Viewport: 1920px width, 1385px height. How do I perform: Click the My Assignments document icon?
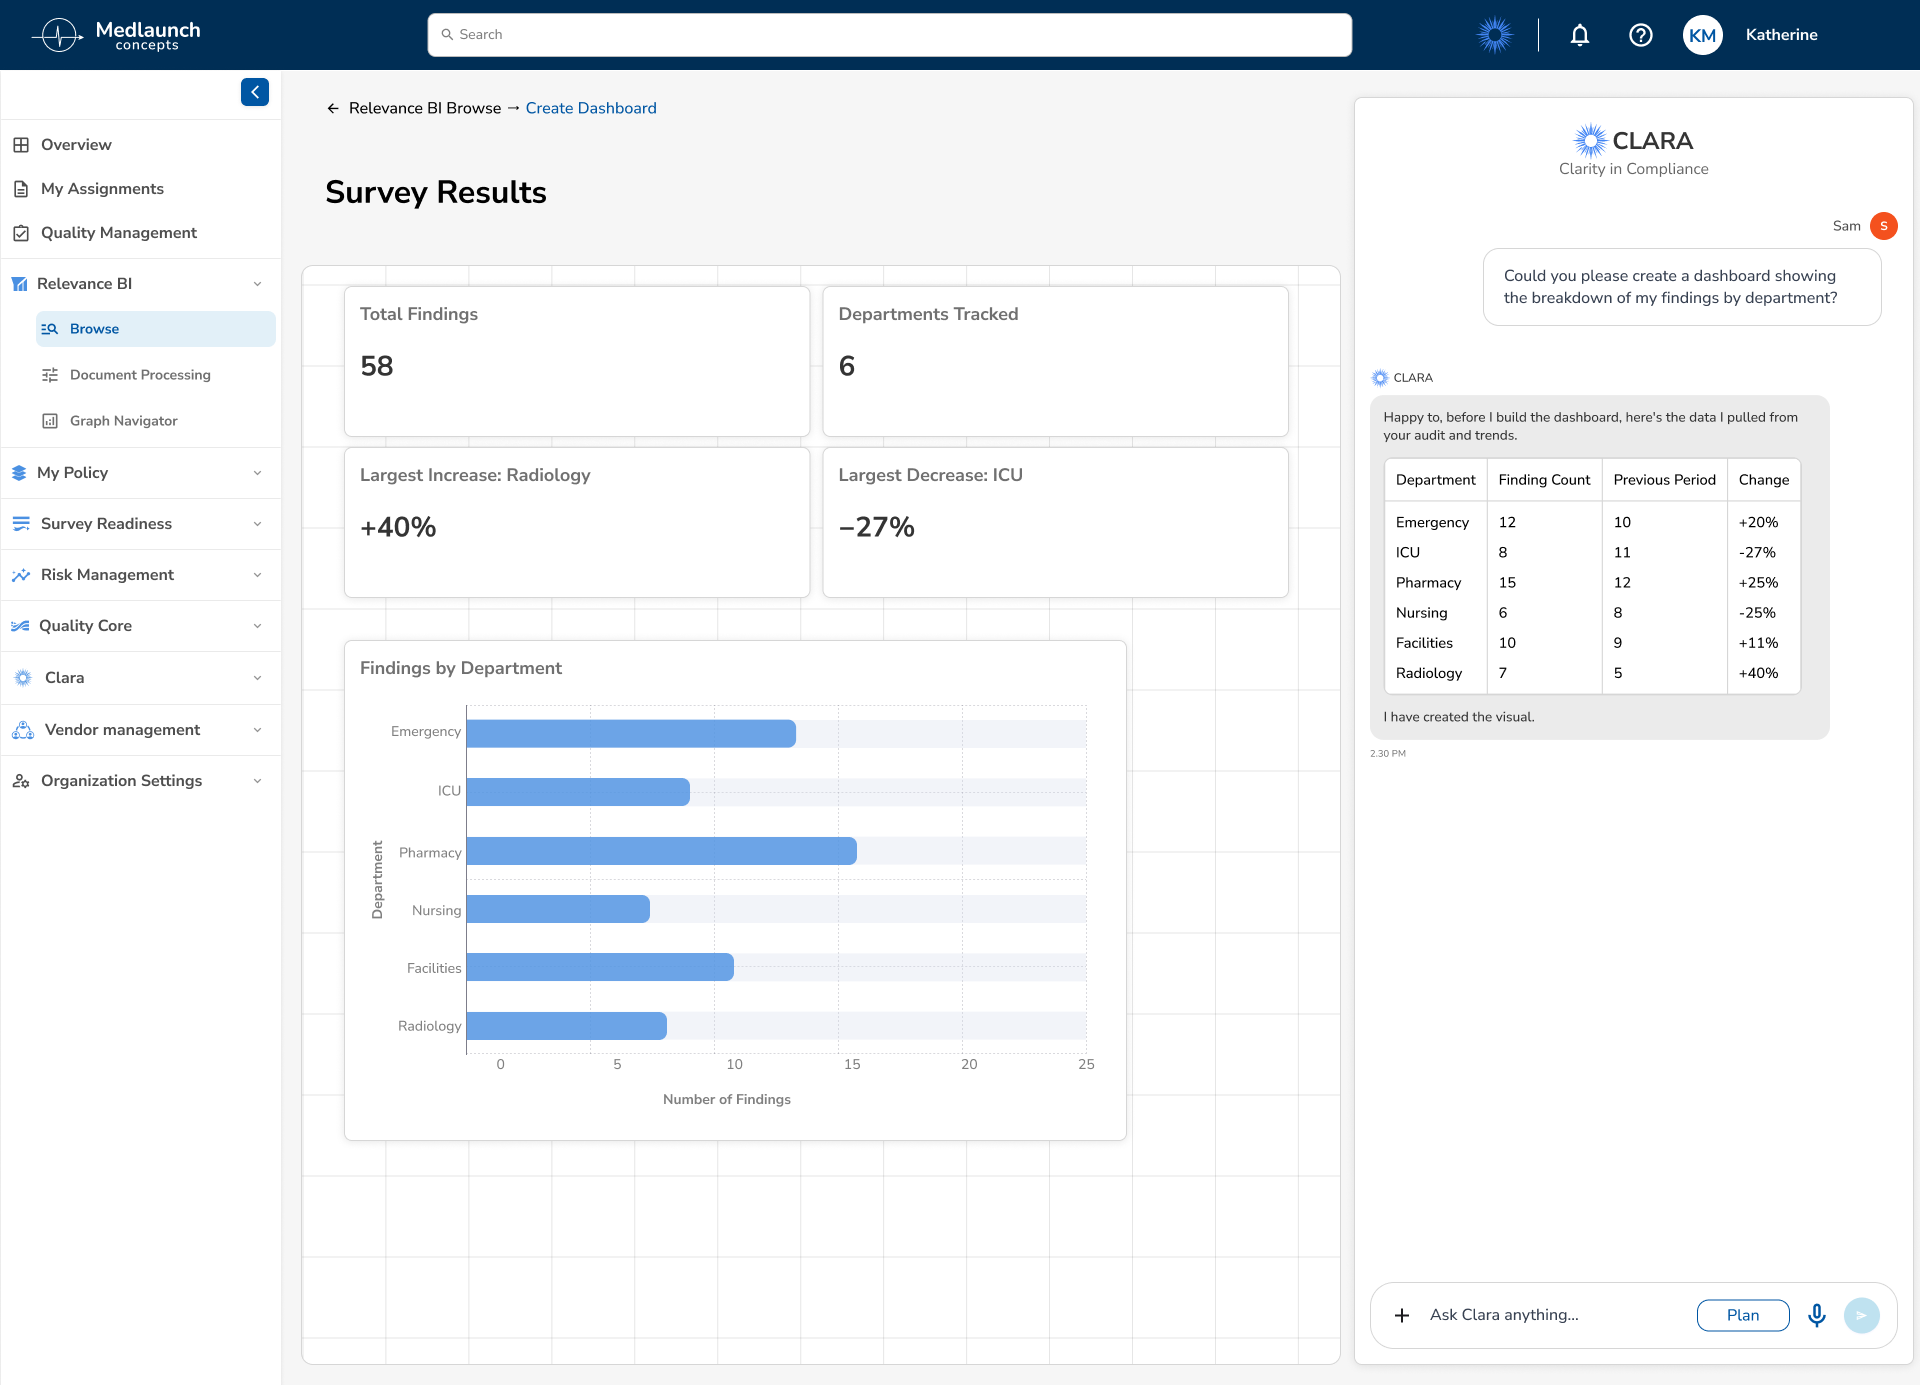click(21, 189)
